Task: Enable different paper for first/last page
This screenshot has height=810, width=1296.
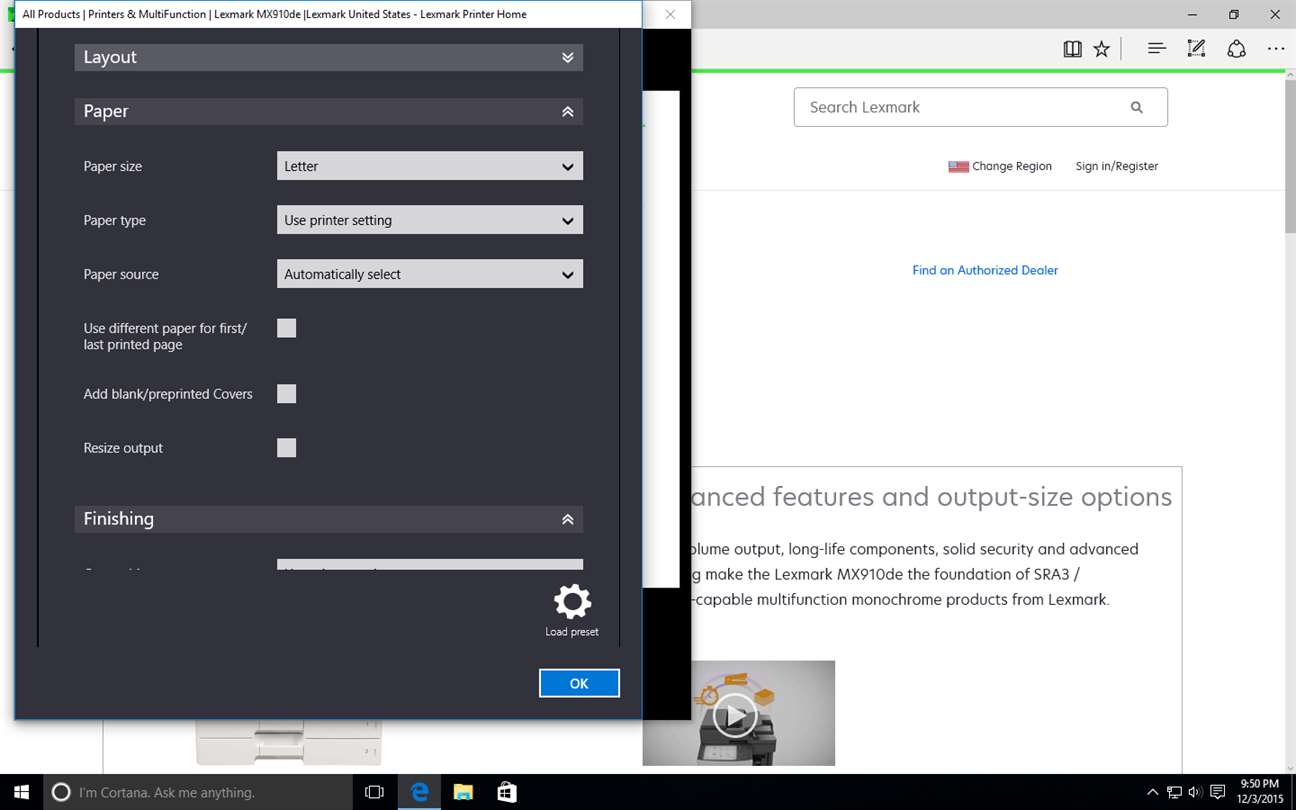Action: [x=287, y=328]
